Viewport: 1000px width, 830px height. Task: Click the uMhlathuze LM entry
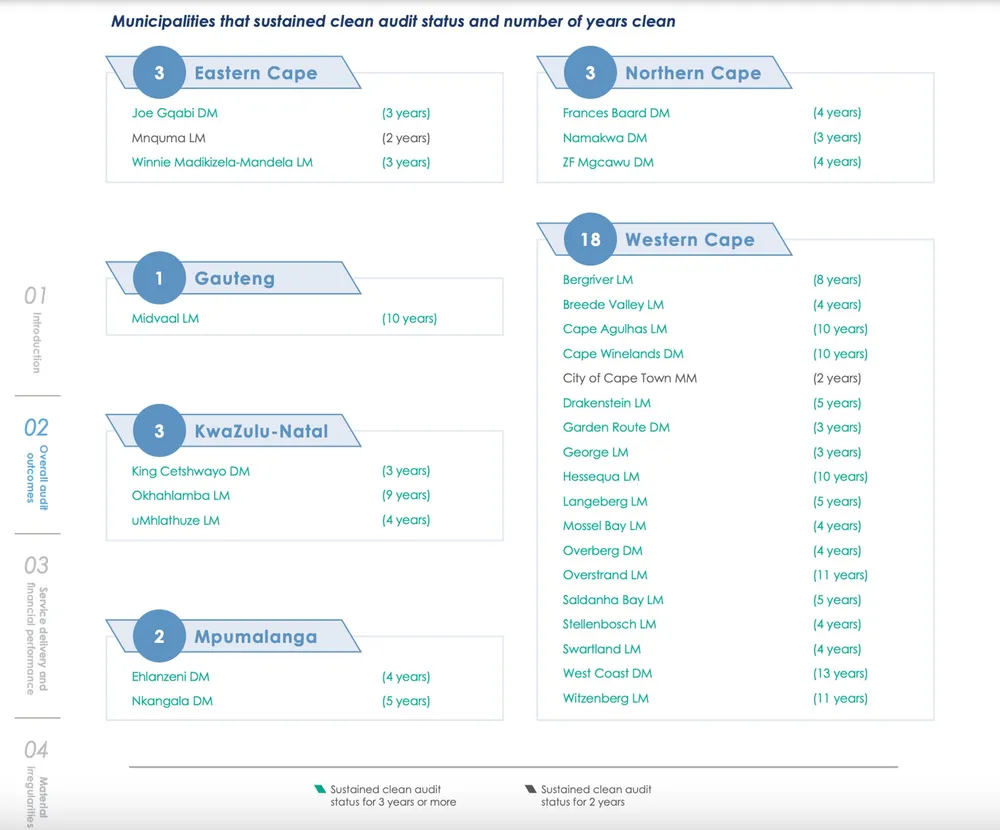[175, 521]
